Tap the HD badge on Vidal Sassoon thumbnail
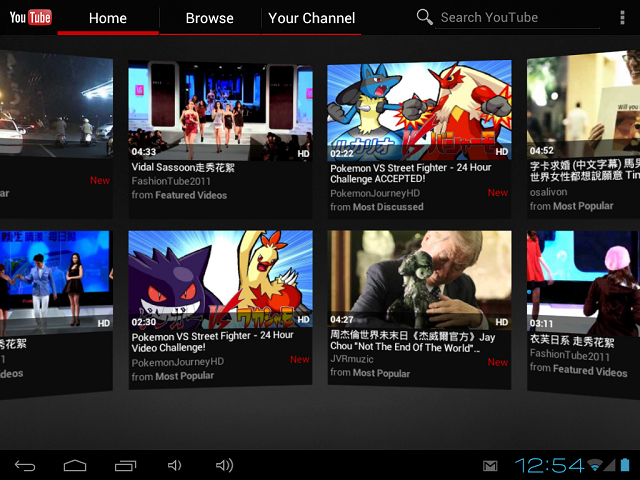The width and height of the screenshot is (640, 480). pos(303,153)
